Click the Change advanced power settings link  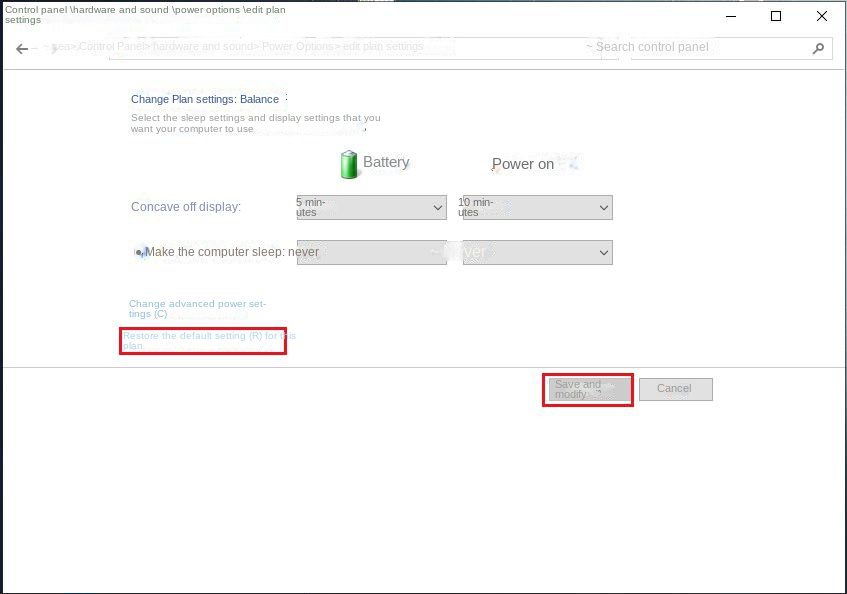click(196, 308)
